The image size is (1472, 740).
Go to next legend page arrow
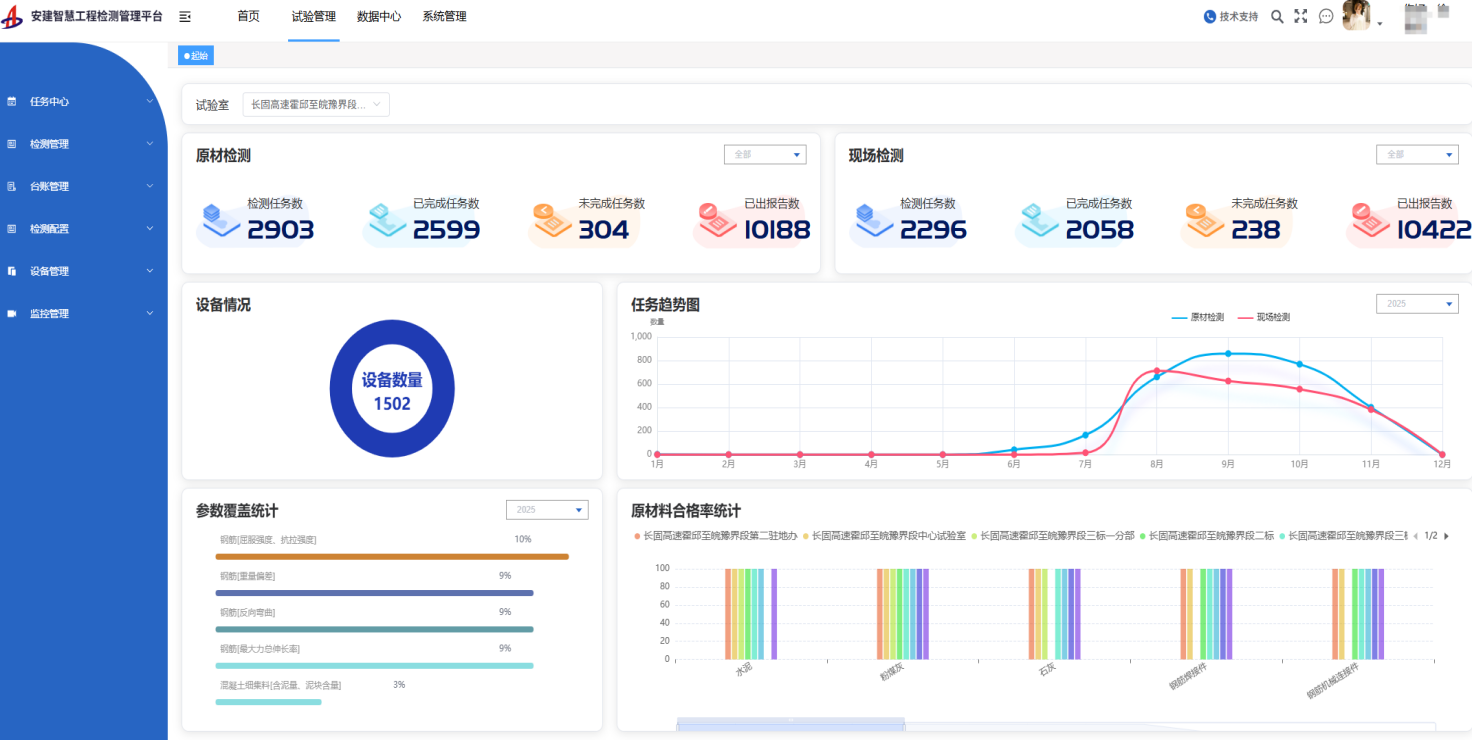coord(1446,536)
